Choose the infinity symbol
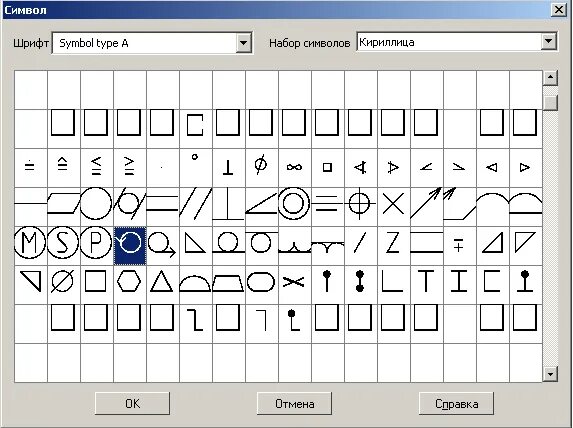Screen dimensions: 573x428 (x=294, y=167)
